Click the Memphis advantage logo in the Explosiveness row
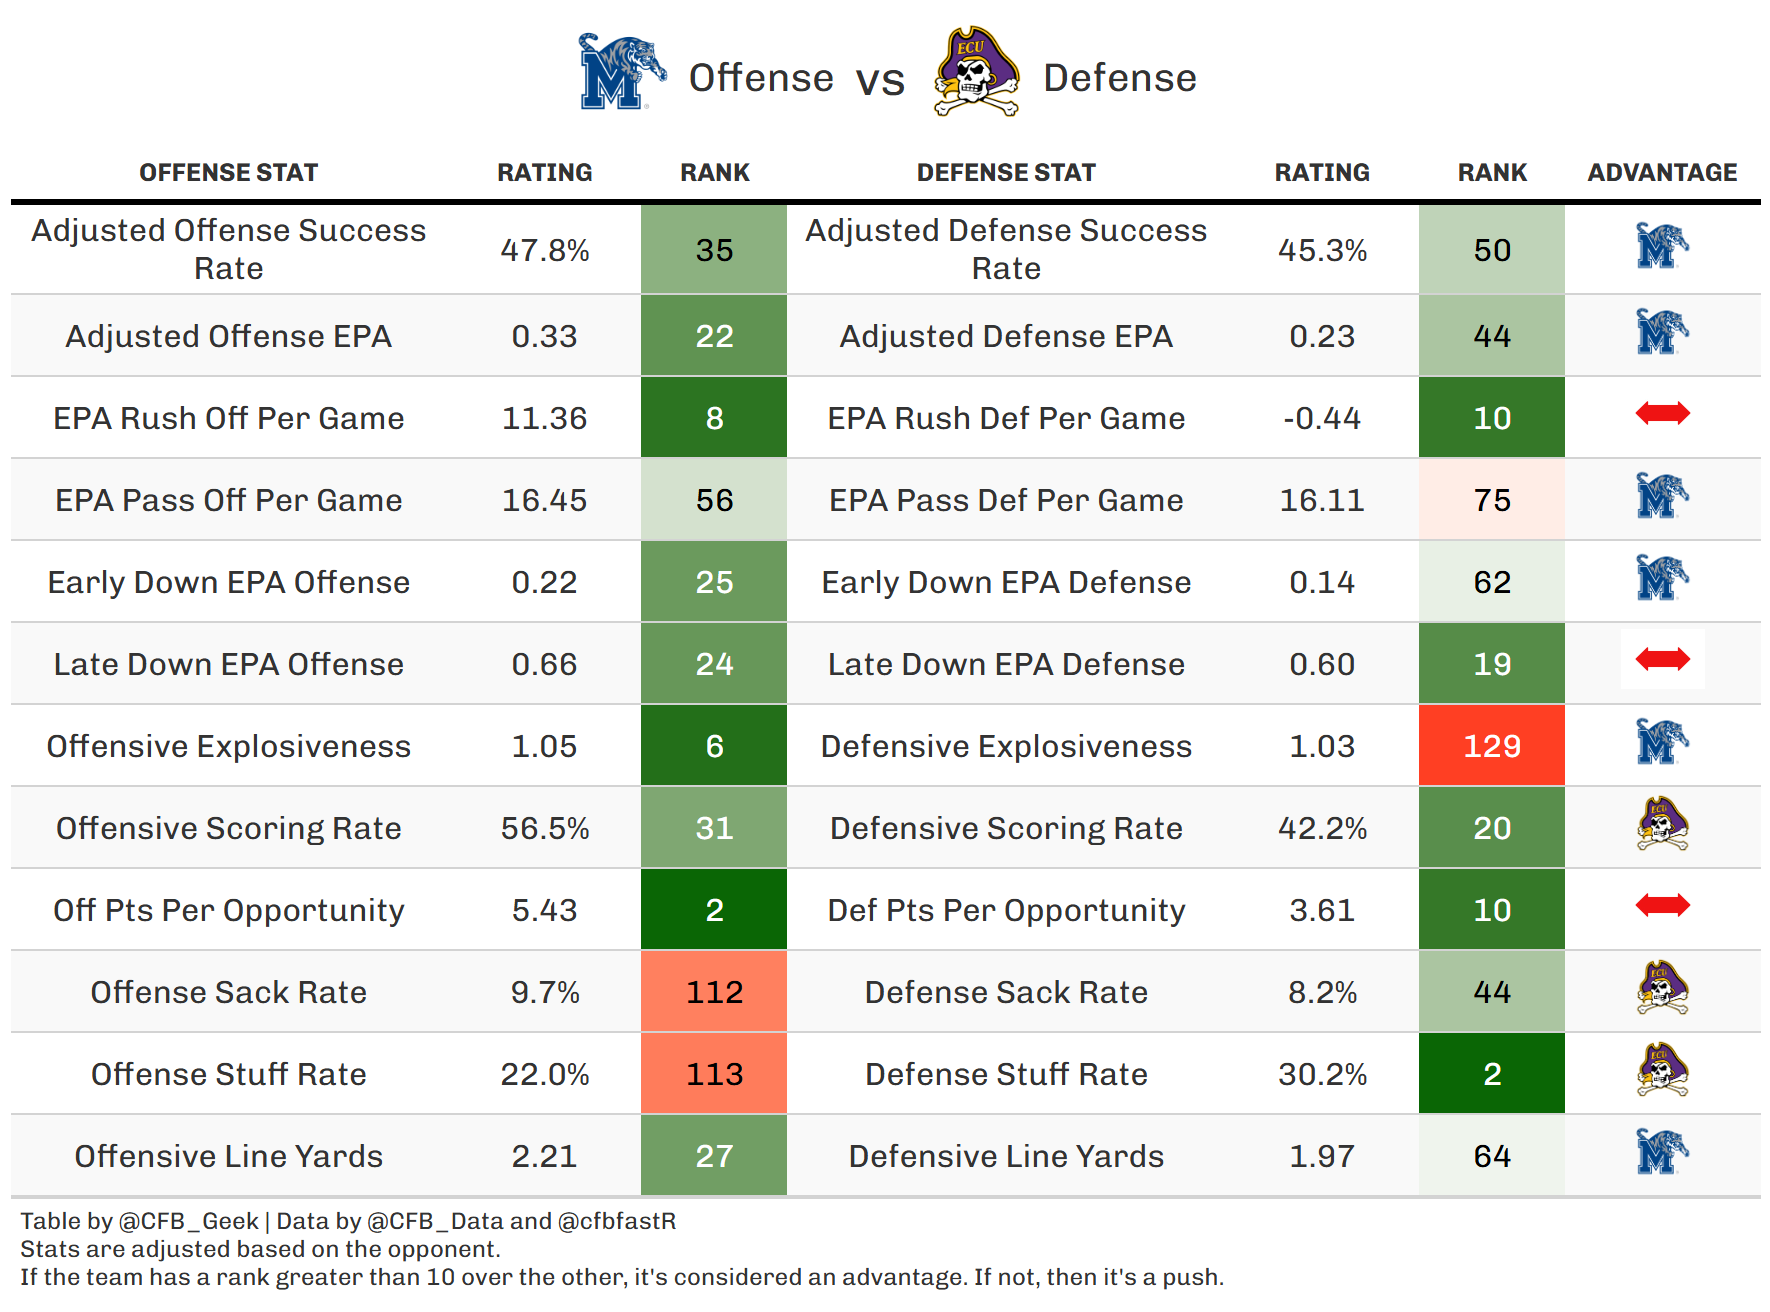Viewport: 1770px width, 1312px height. point(1662,742)
